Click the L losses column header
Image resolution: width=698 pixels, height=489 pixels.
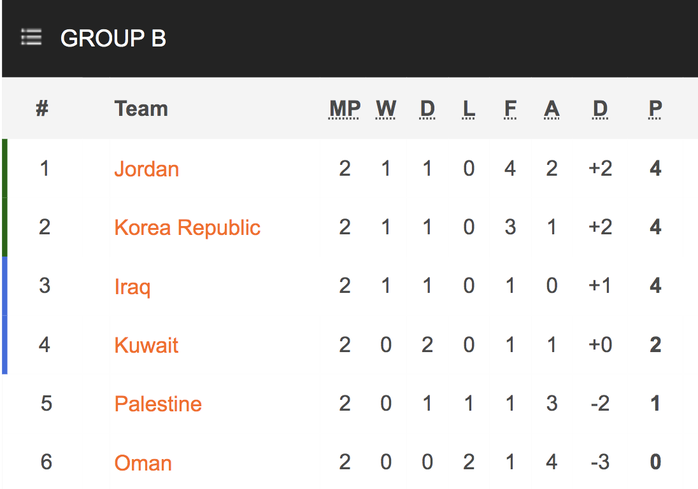pyautogui.click(x=468, y=109)
